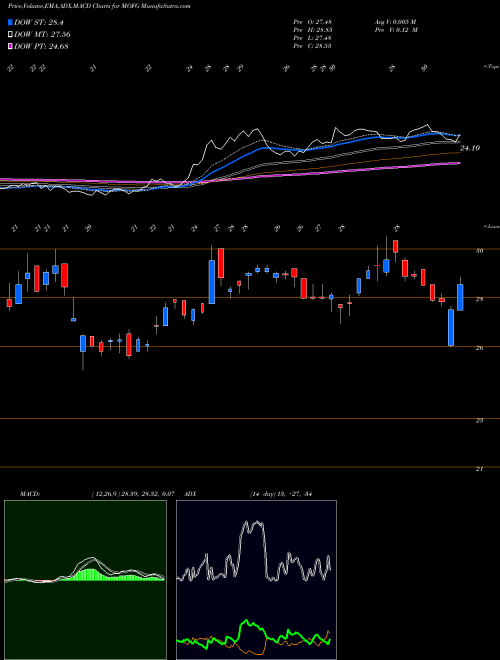
Task: Click the last blue candlestick at far right
Action: (460, 297)
